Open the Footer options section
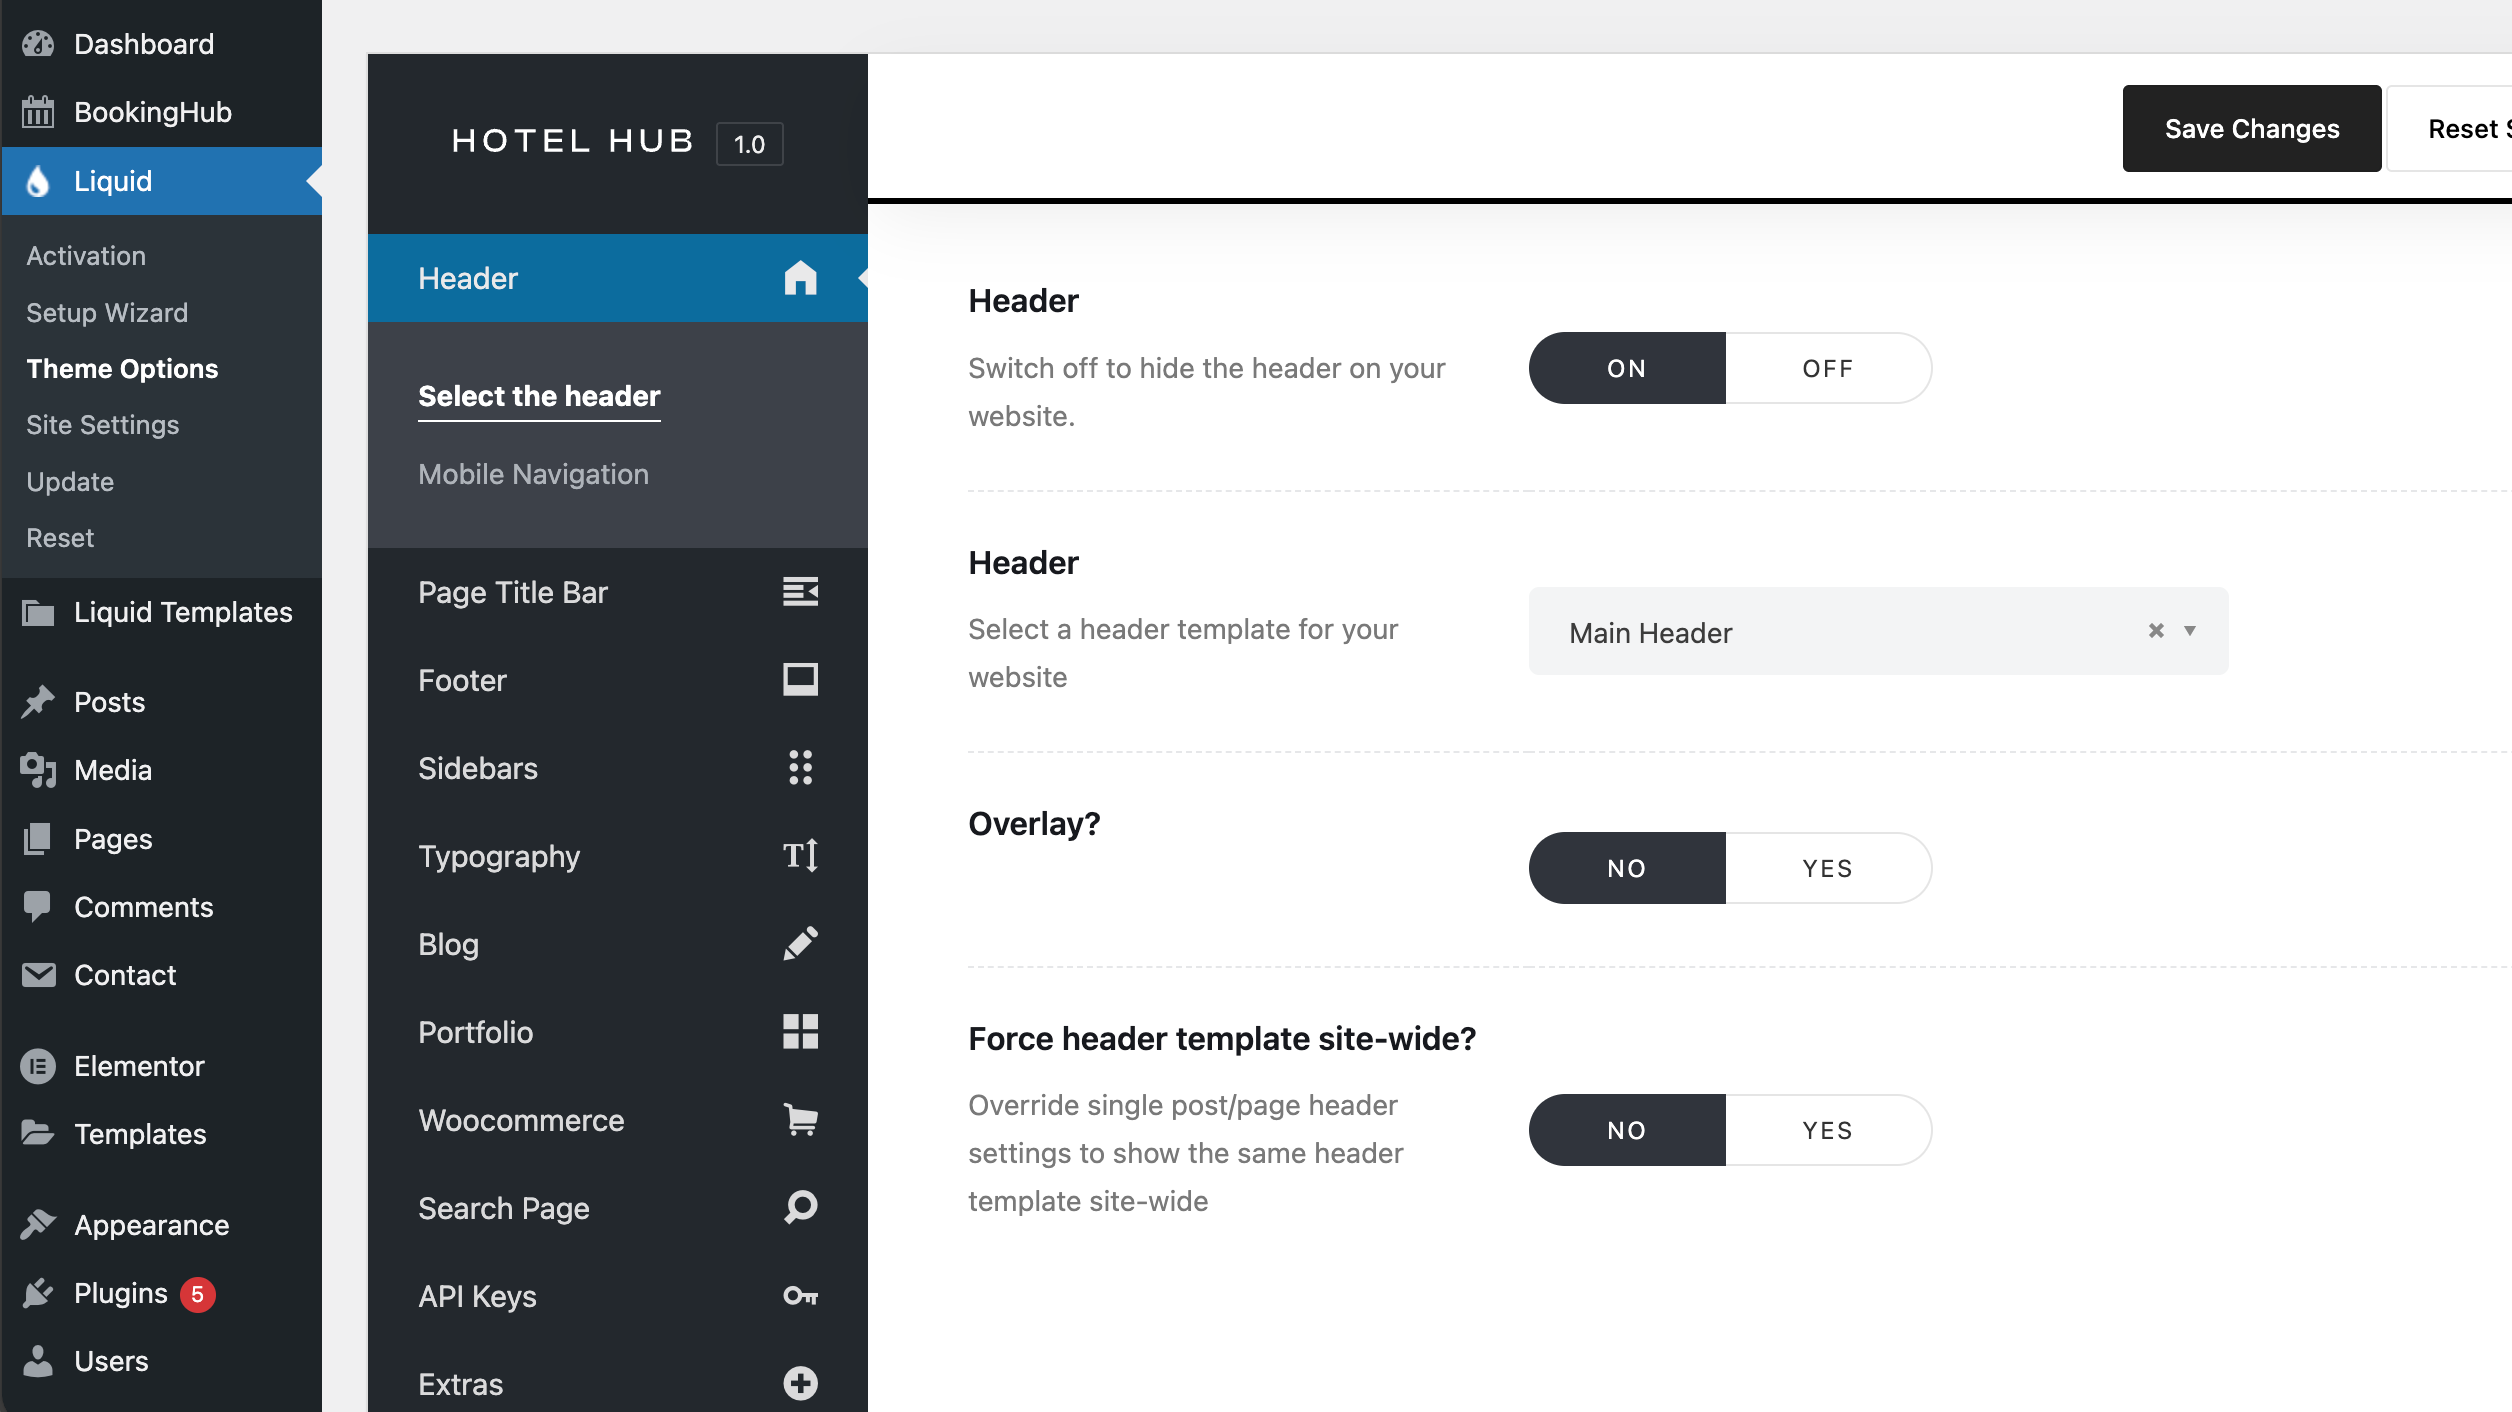This screenshot has height=1412, width=2512. [x=462, y=681]
